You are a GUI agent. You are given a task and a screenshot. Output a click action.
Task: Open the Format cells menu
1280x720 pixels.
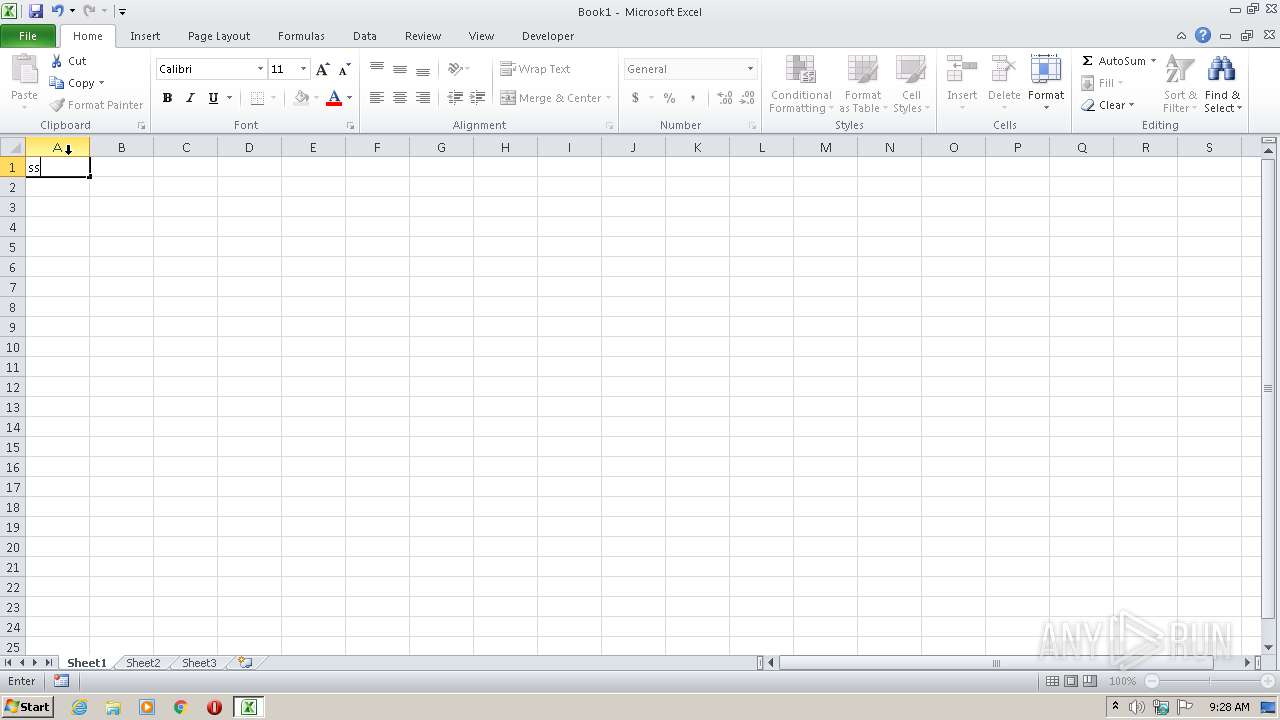coord(1046,84)
